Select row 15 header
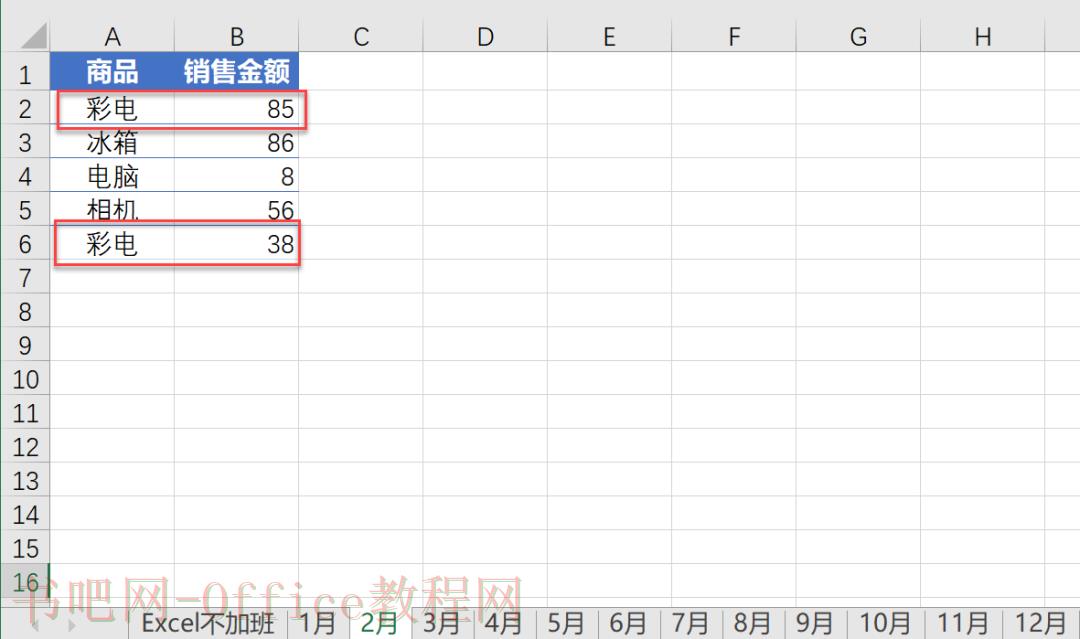This screenshot has height=639, width=1080. coord(25,547)
